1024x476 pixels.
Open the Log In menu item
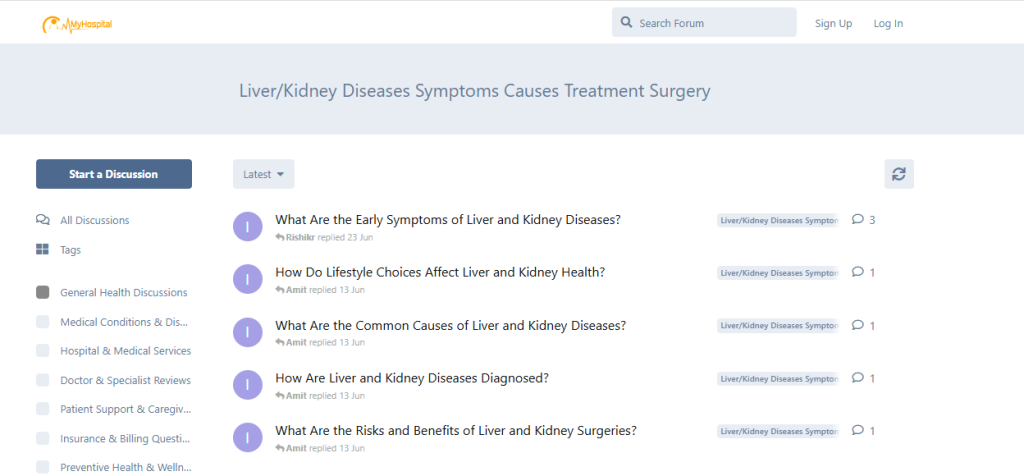888,24
